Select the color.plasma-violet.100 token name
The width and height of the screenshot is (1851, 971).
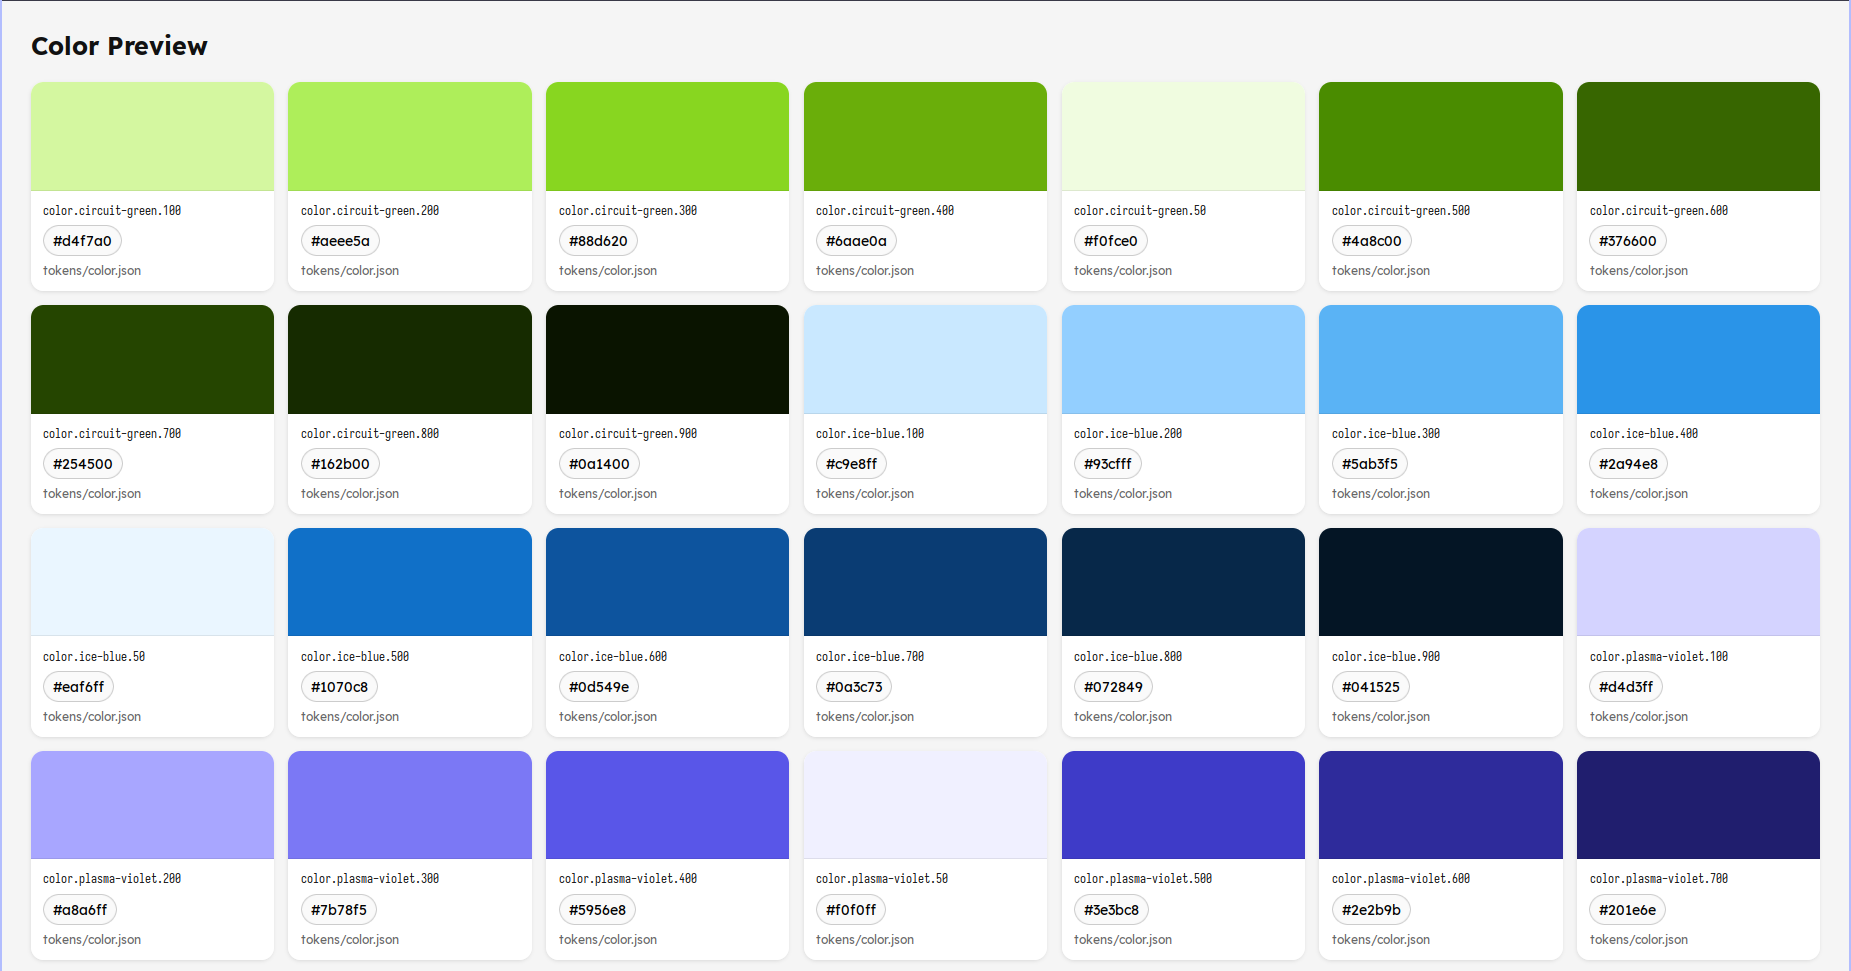click(x=1659, y=657)
